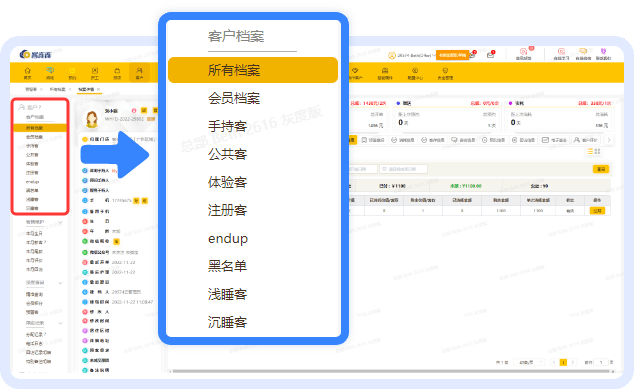
Task: Expand the record tab strip with the right chevron
Action: point(608,140)
